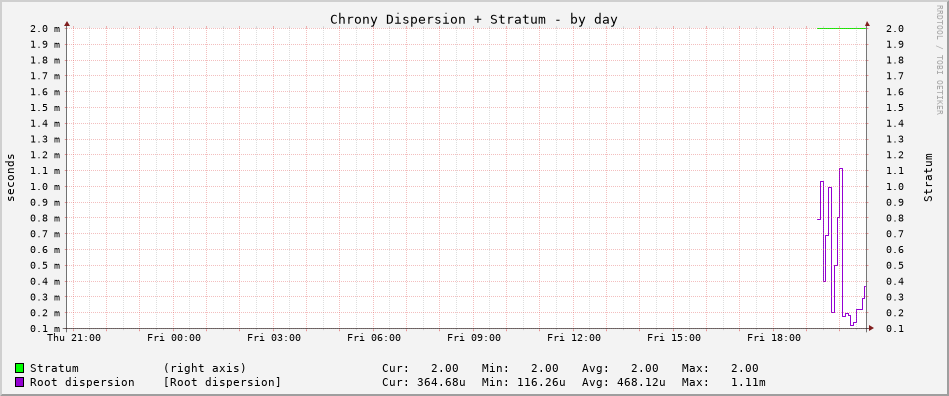Click the vertical "Stratum" right axis title
Viewport: 949px width, 396px height.
click(928, 177)
